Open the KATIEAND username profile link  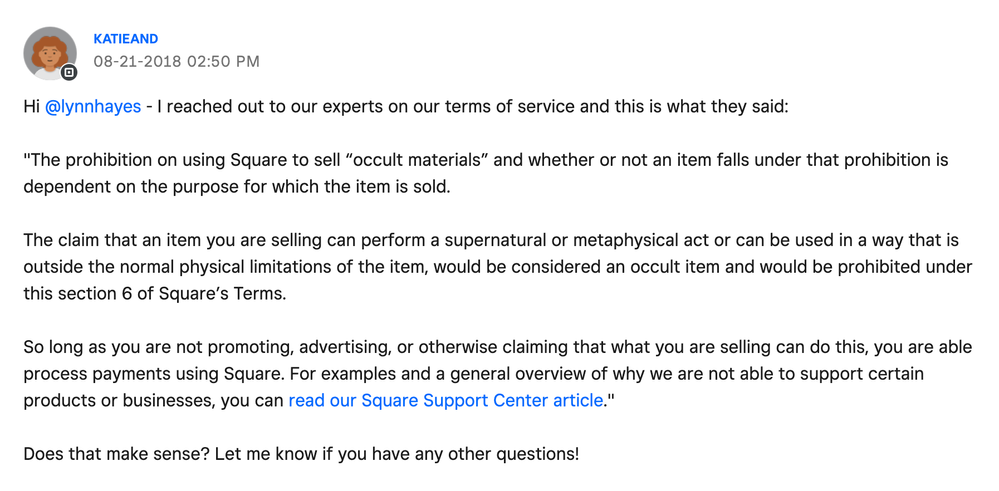point(125,39)
